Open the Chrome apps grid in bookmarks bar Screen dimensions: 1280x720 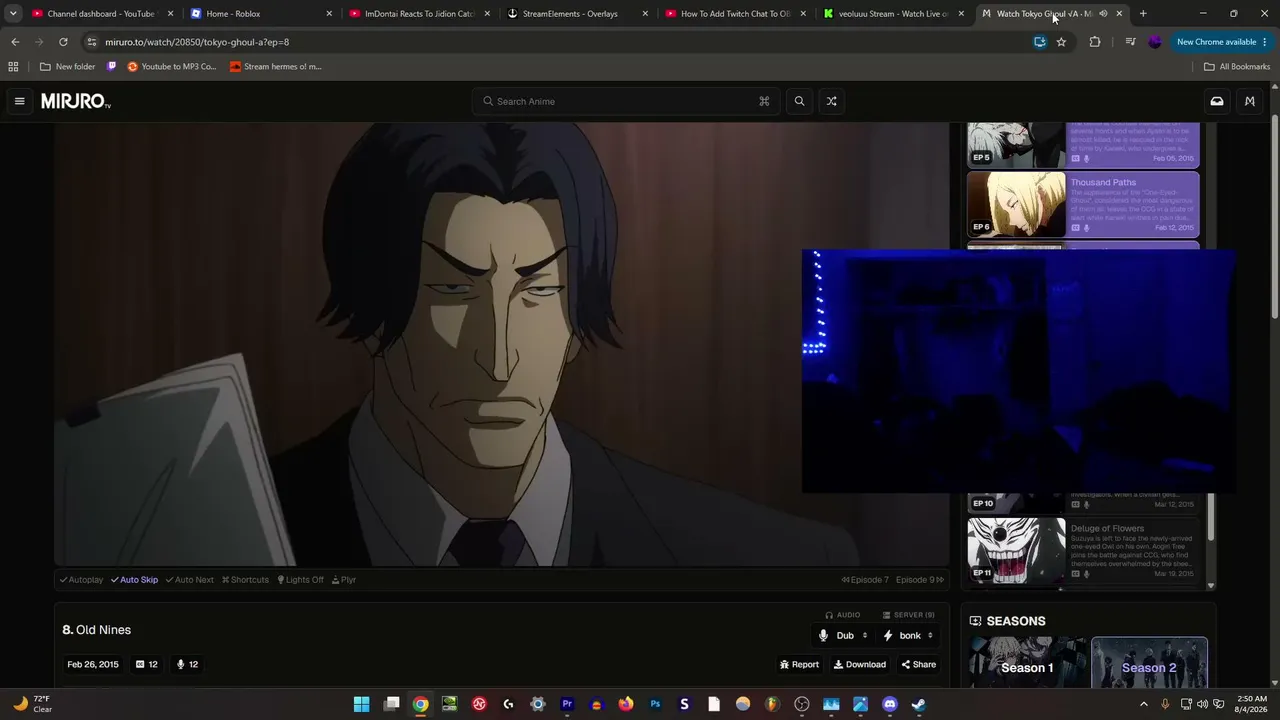tap(13, 67)
